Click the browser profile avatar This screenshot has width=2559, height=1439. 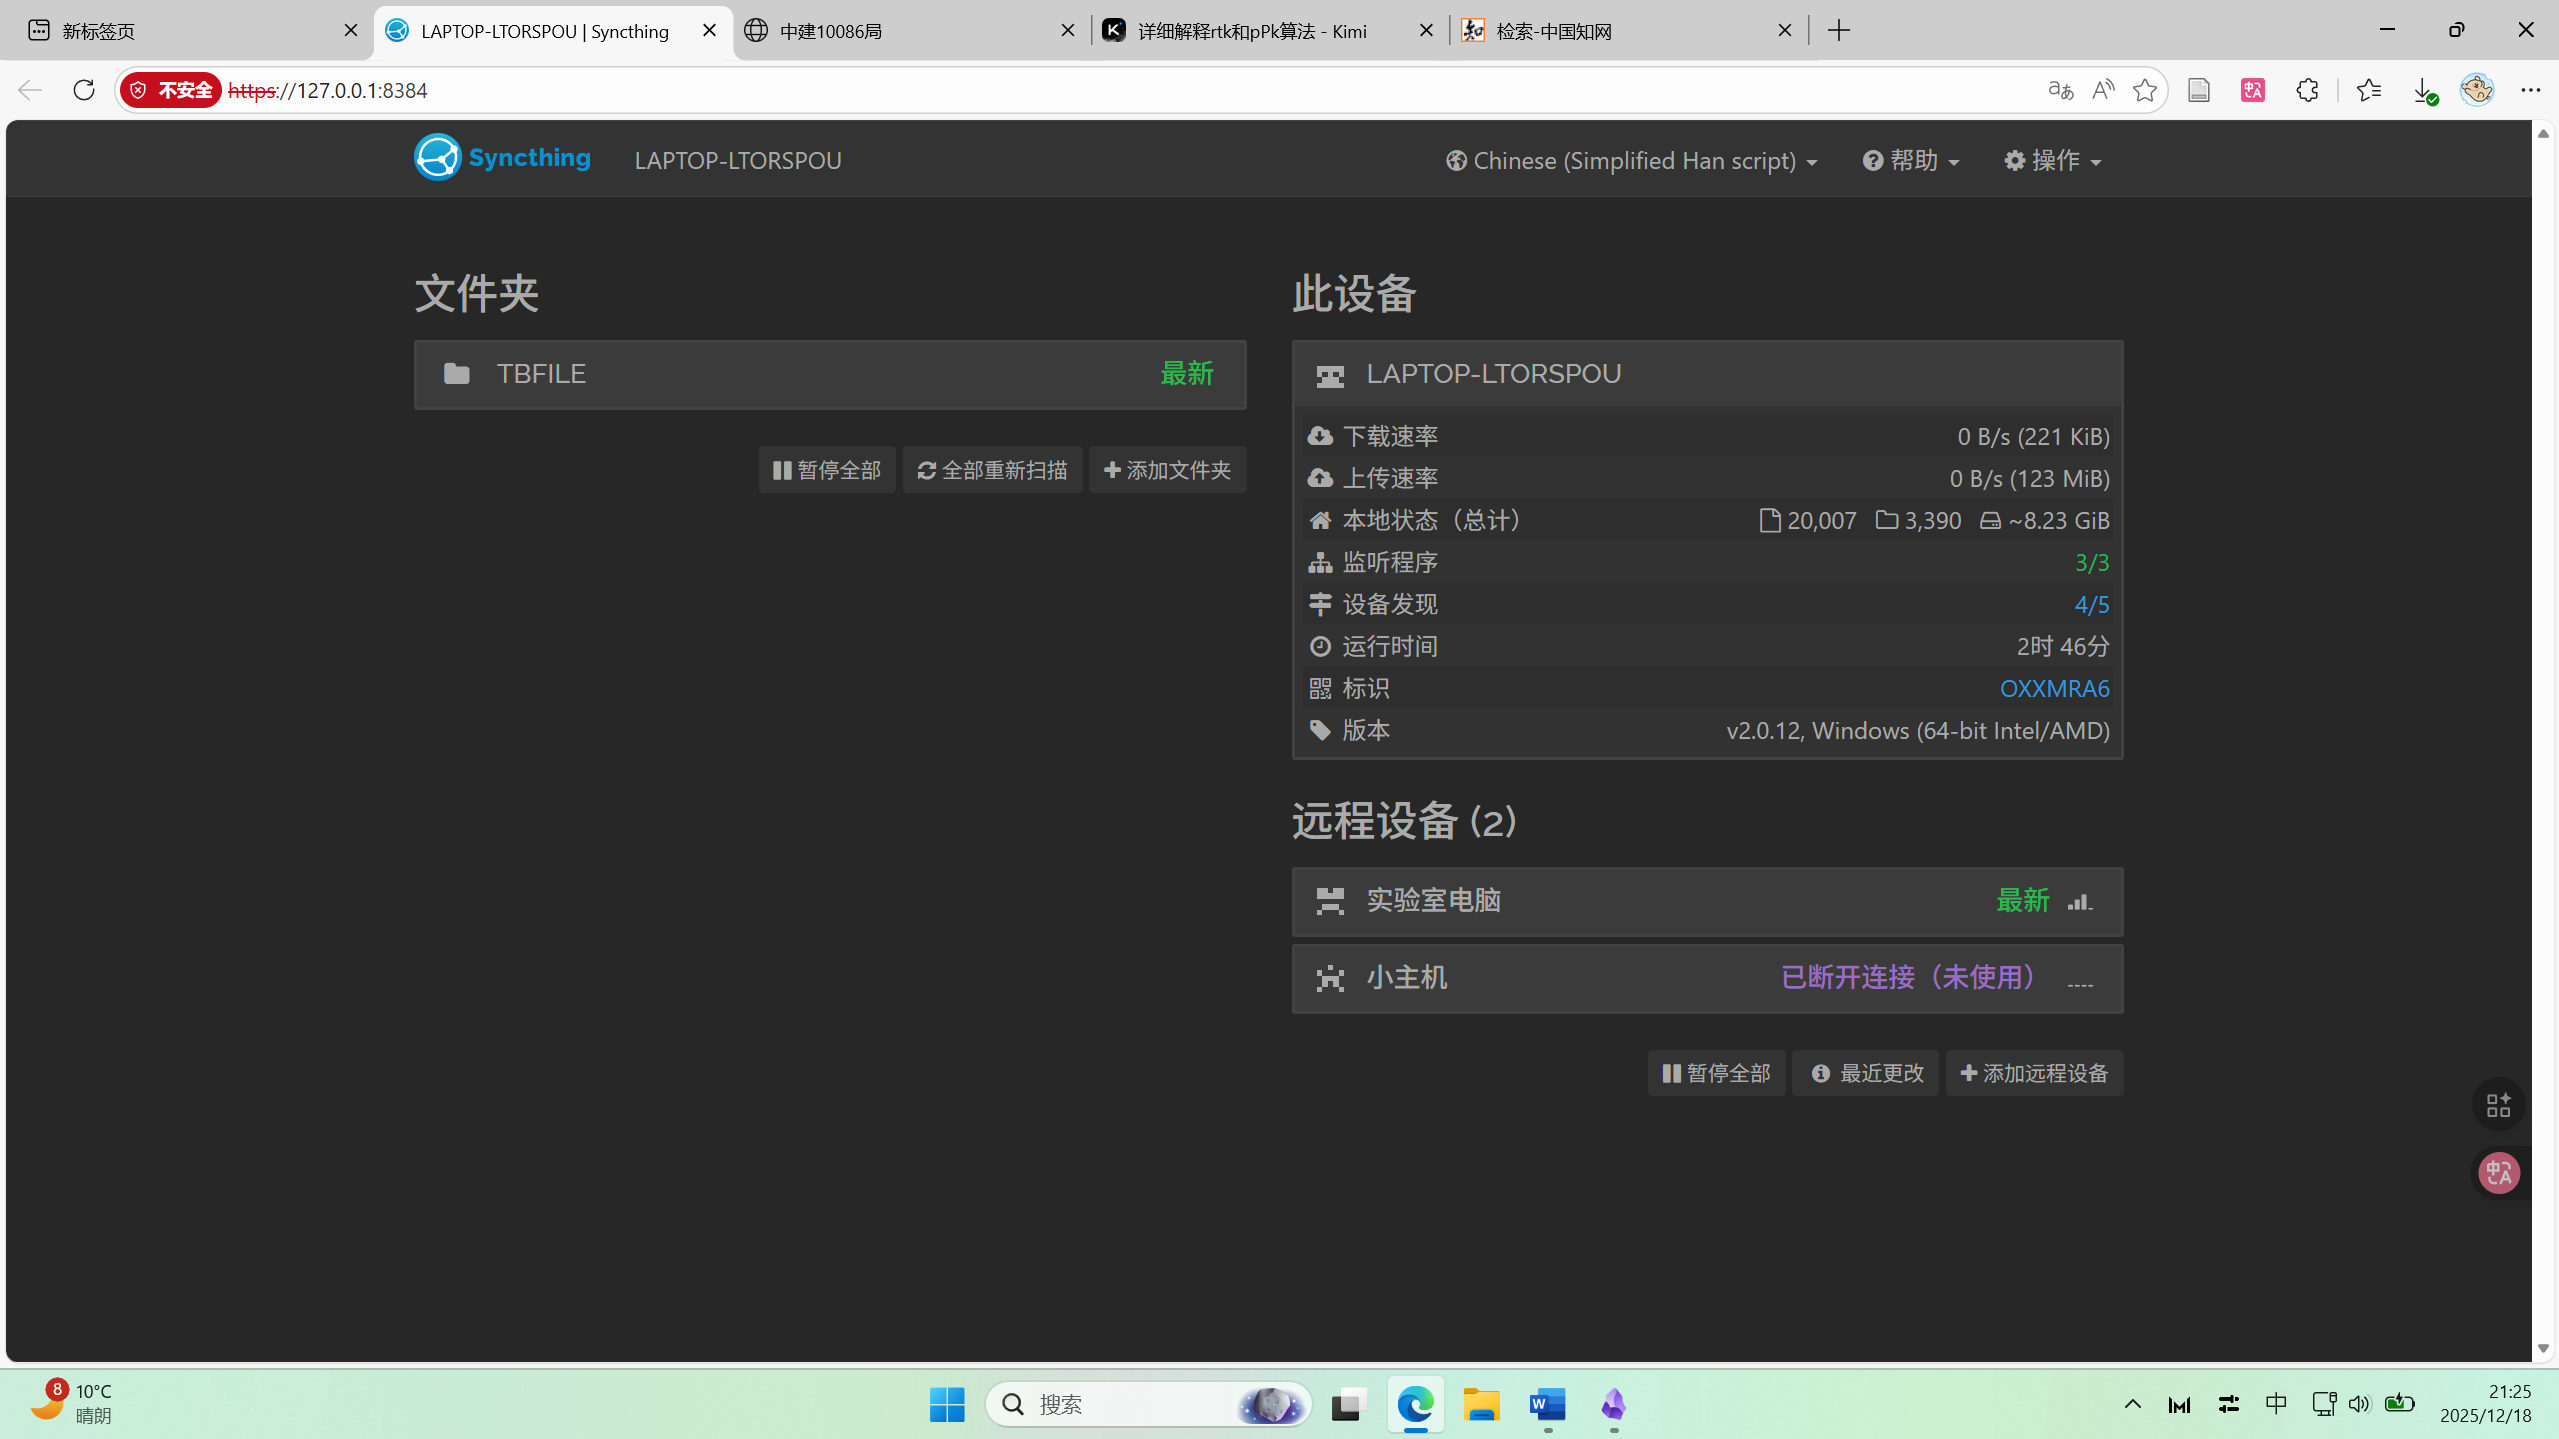pos(2477,90)
